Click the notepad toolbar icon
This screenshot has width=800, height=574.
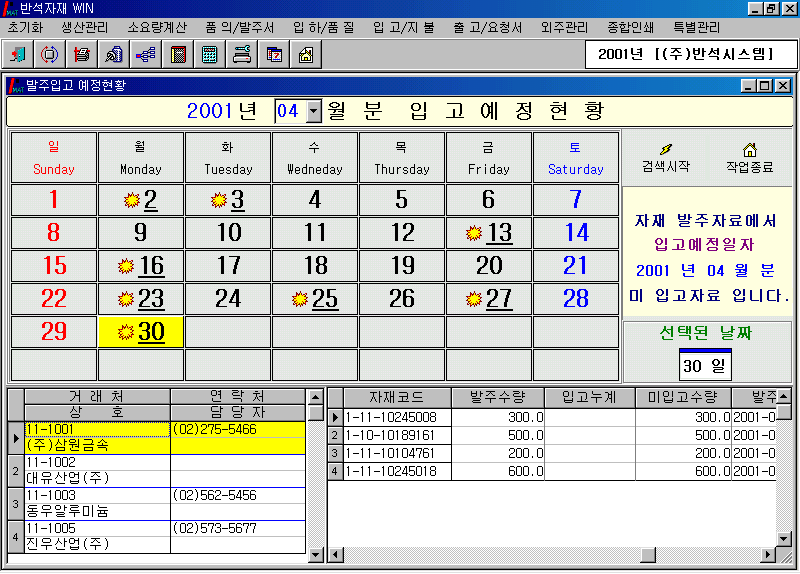pyautogui.click(x=177, y=55)
